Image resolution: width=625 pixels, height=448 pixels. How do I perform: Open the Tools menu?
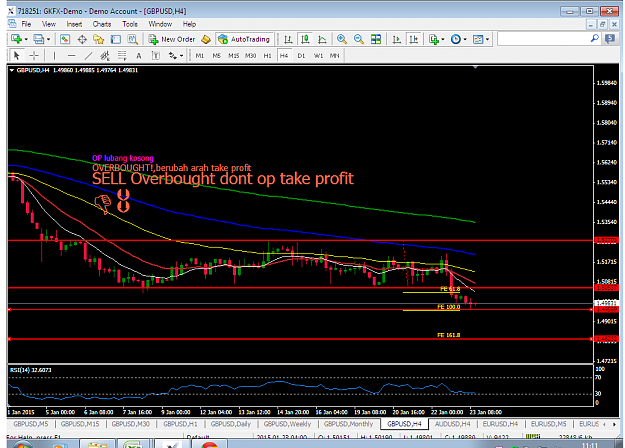tap(130, 24)
